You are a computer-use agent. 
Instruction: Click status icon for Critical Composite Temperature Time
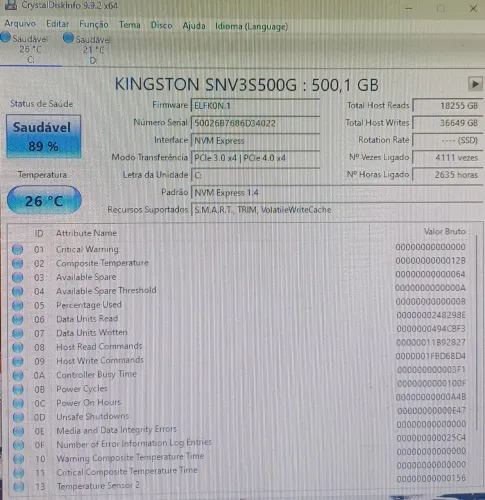(19, 473)
